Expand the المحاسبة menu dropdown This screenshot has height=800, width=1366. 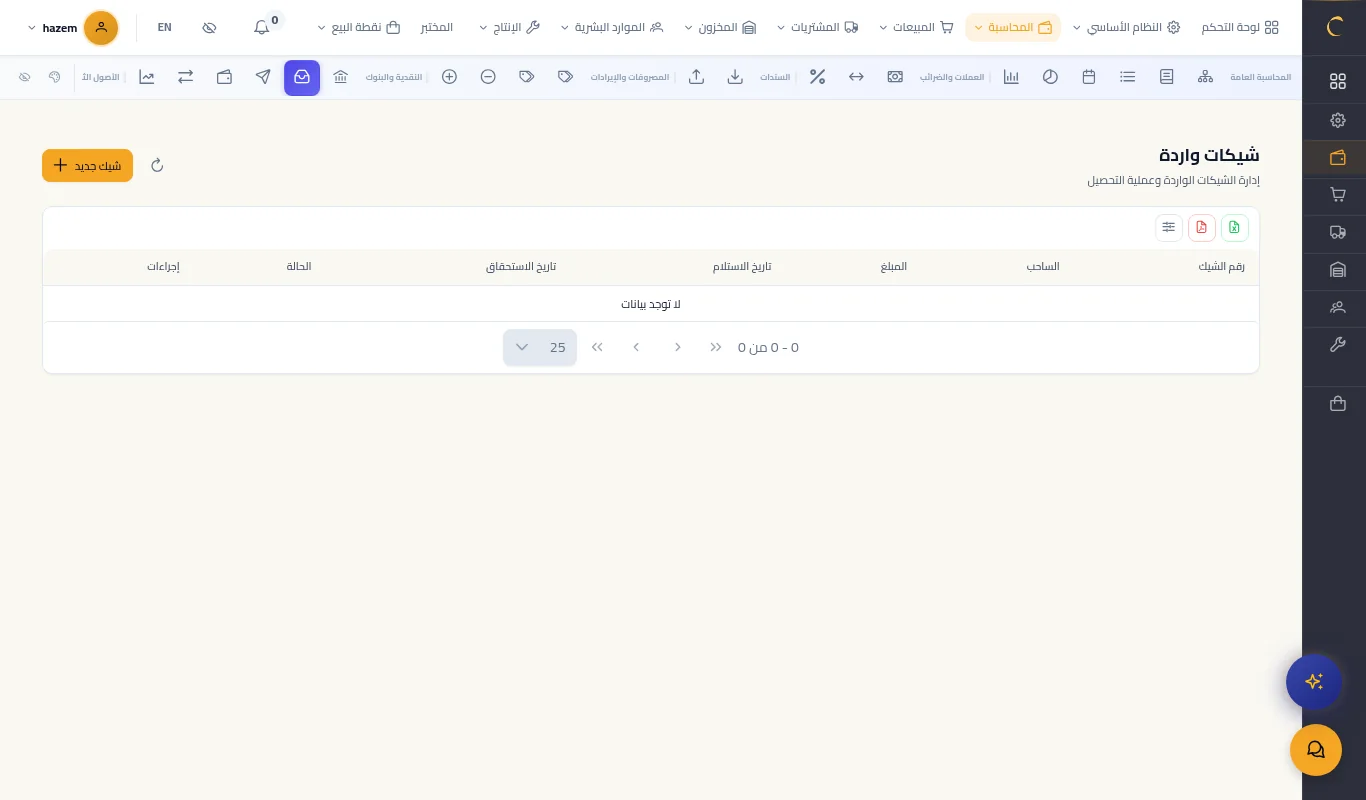[1013, 27]
